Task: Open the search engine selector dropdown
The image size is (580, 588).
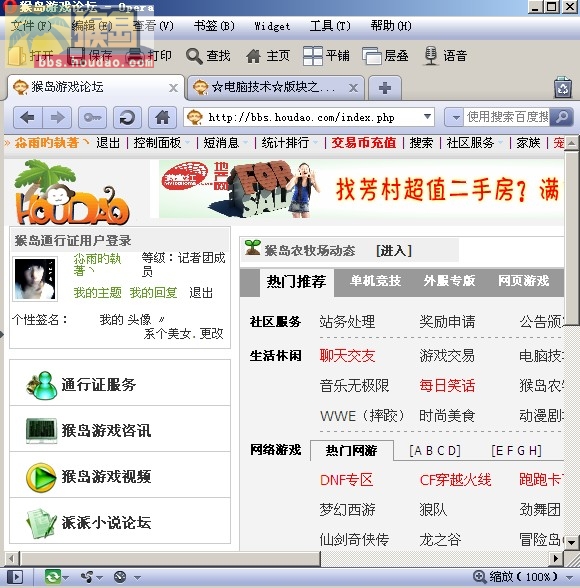Action: click(455, 117)
